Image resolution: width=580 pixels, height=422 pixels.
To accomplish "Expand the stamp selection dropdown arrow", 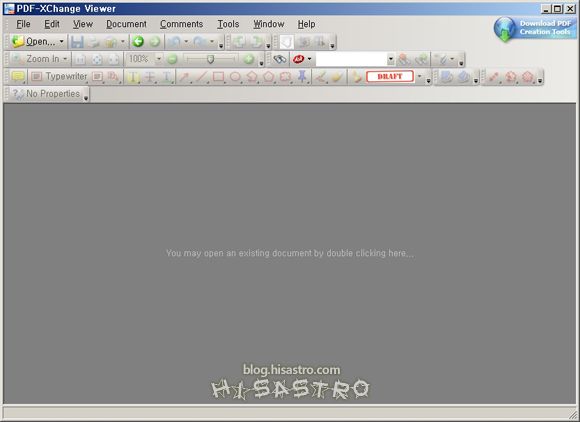I will click(419, 76).
